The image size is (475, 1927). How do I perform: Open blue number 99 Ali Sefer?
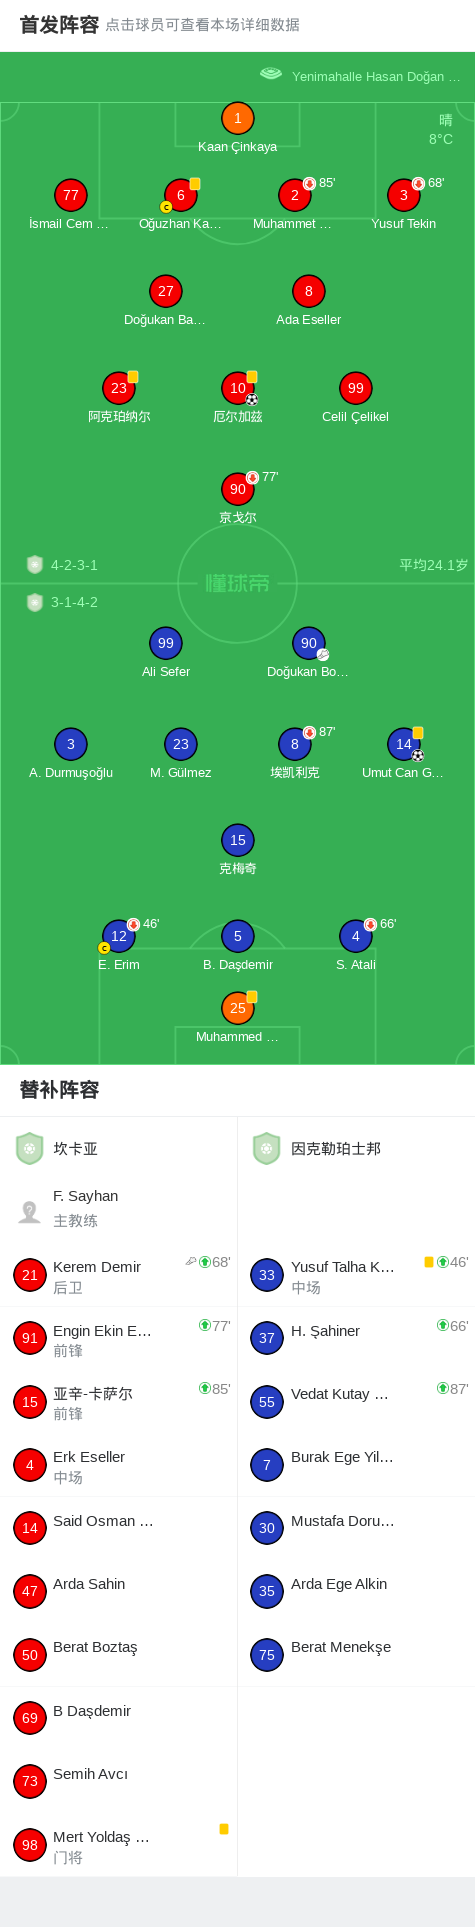click(x=165, y=643)
